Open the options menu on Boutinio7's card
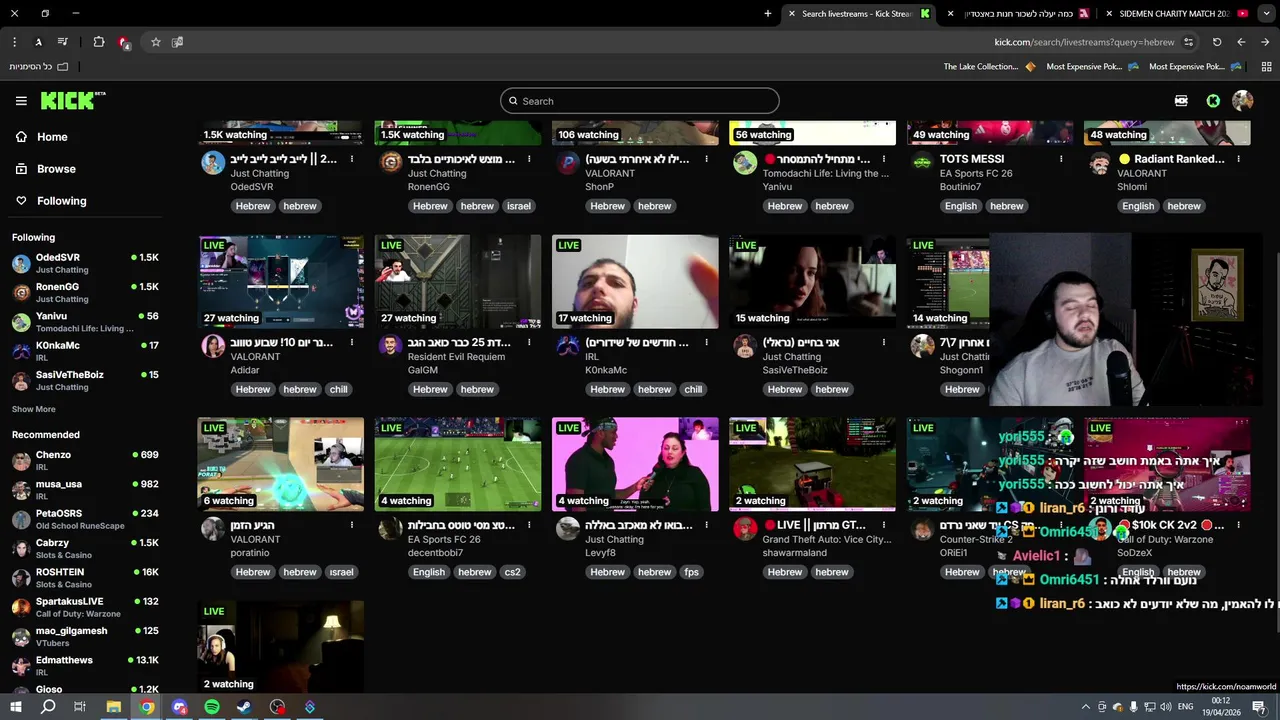Viewport: 1280px width, 720px height. pos(1061,159)
